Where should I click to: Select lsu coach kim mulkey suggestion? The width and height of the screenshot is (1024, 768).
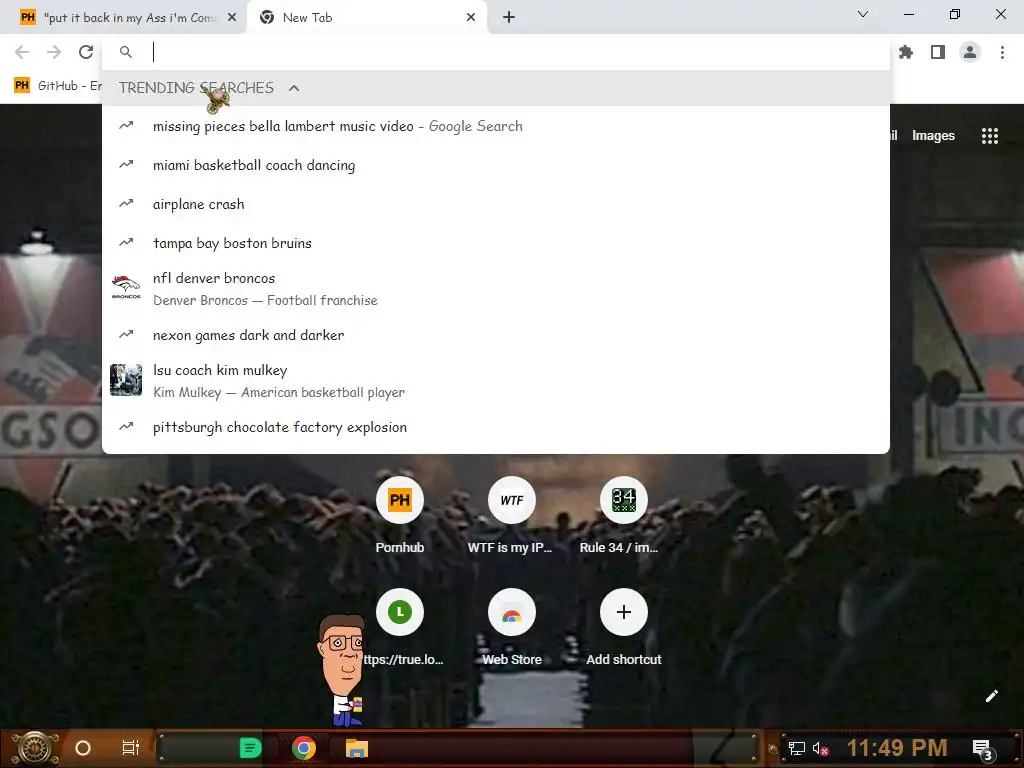click(496, 381)
